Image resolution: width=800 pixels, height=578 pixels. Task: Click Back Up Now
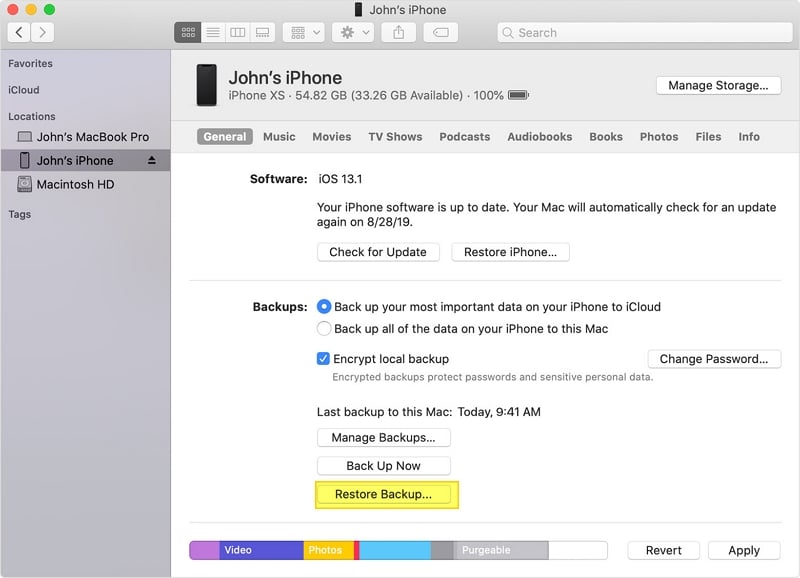point(383,465)
